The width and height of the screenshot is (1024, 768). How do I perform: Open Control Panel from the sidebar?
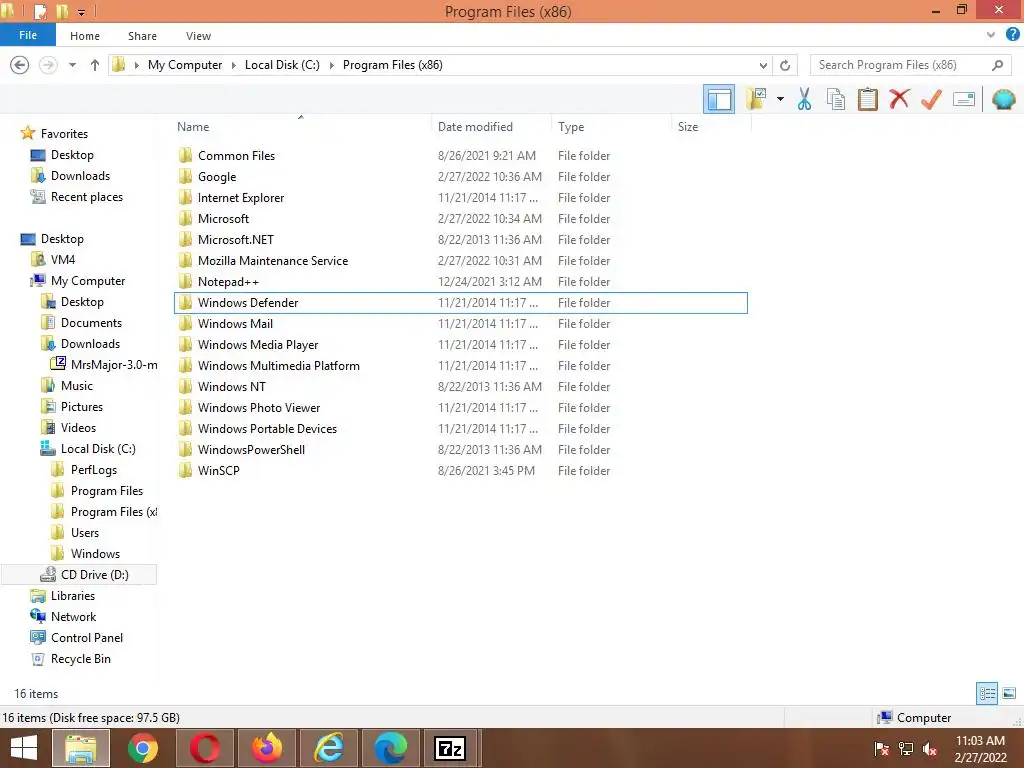coord(86,637)
